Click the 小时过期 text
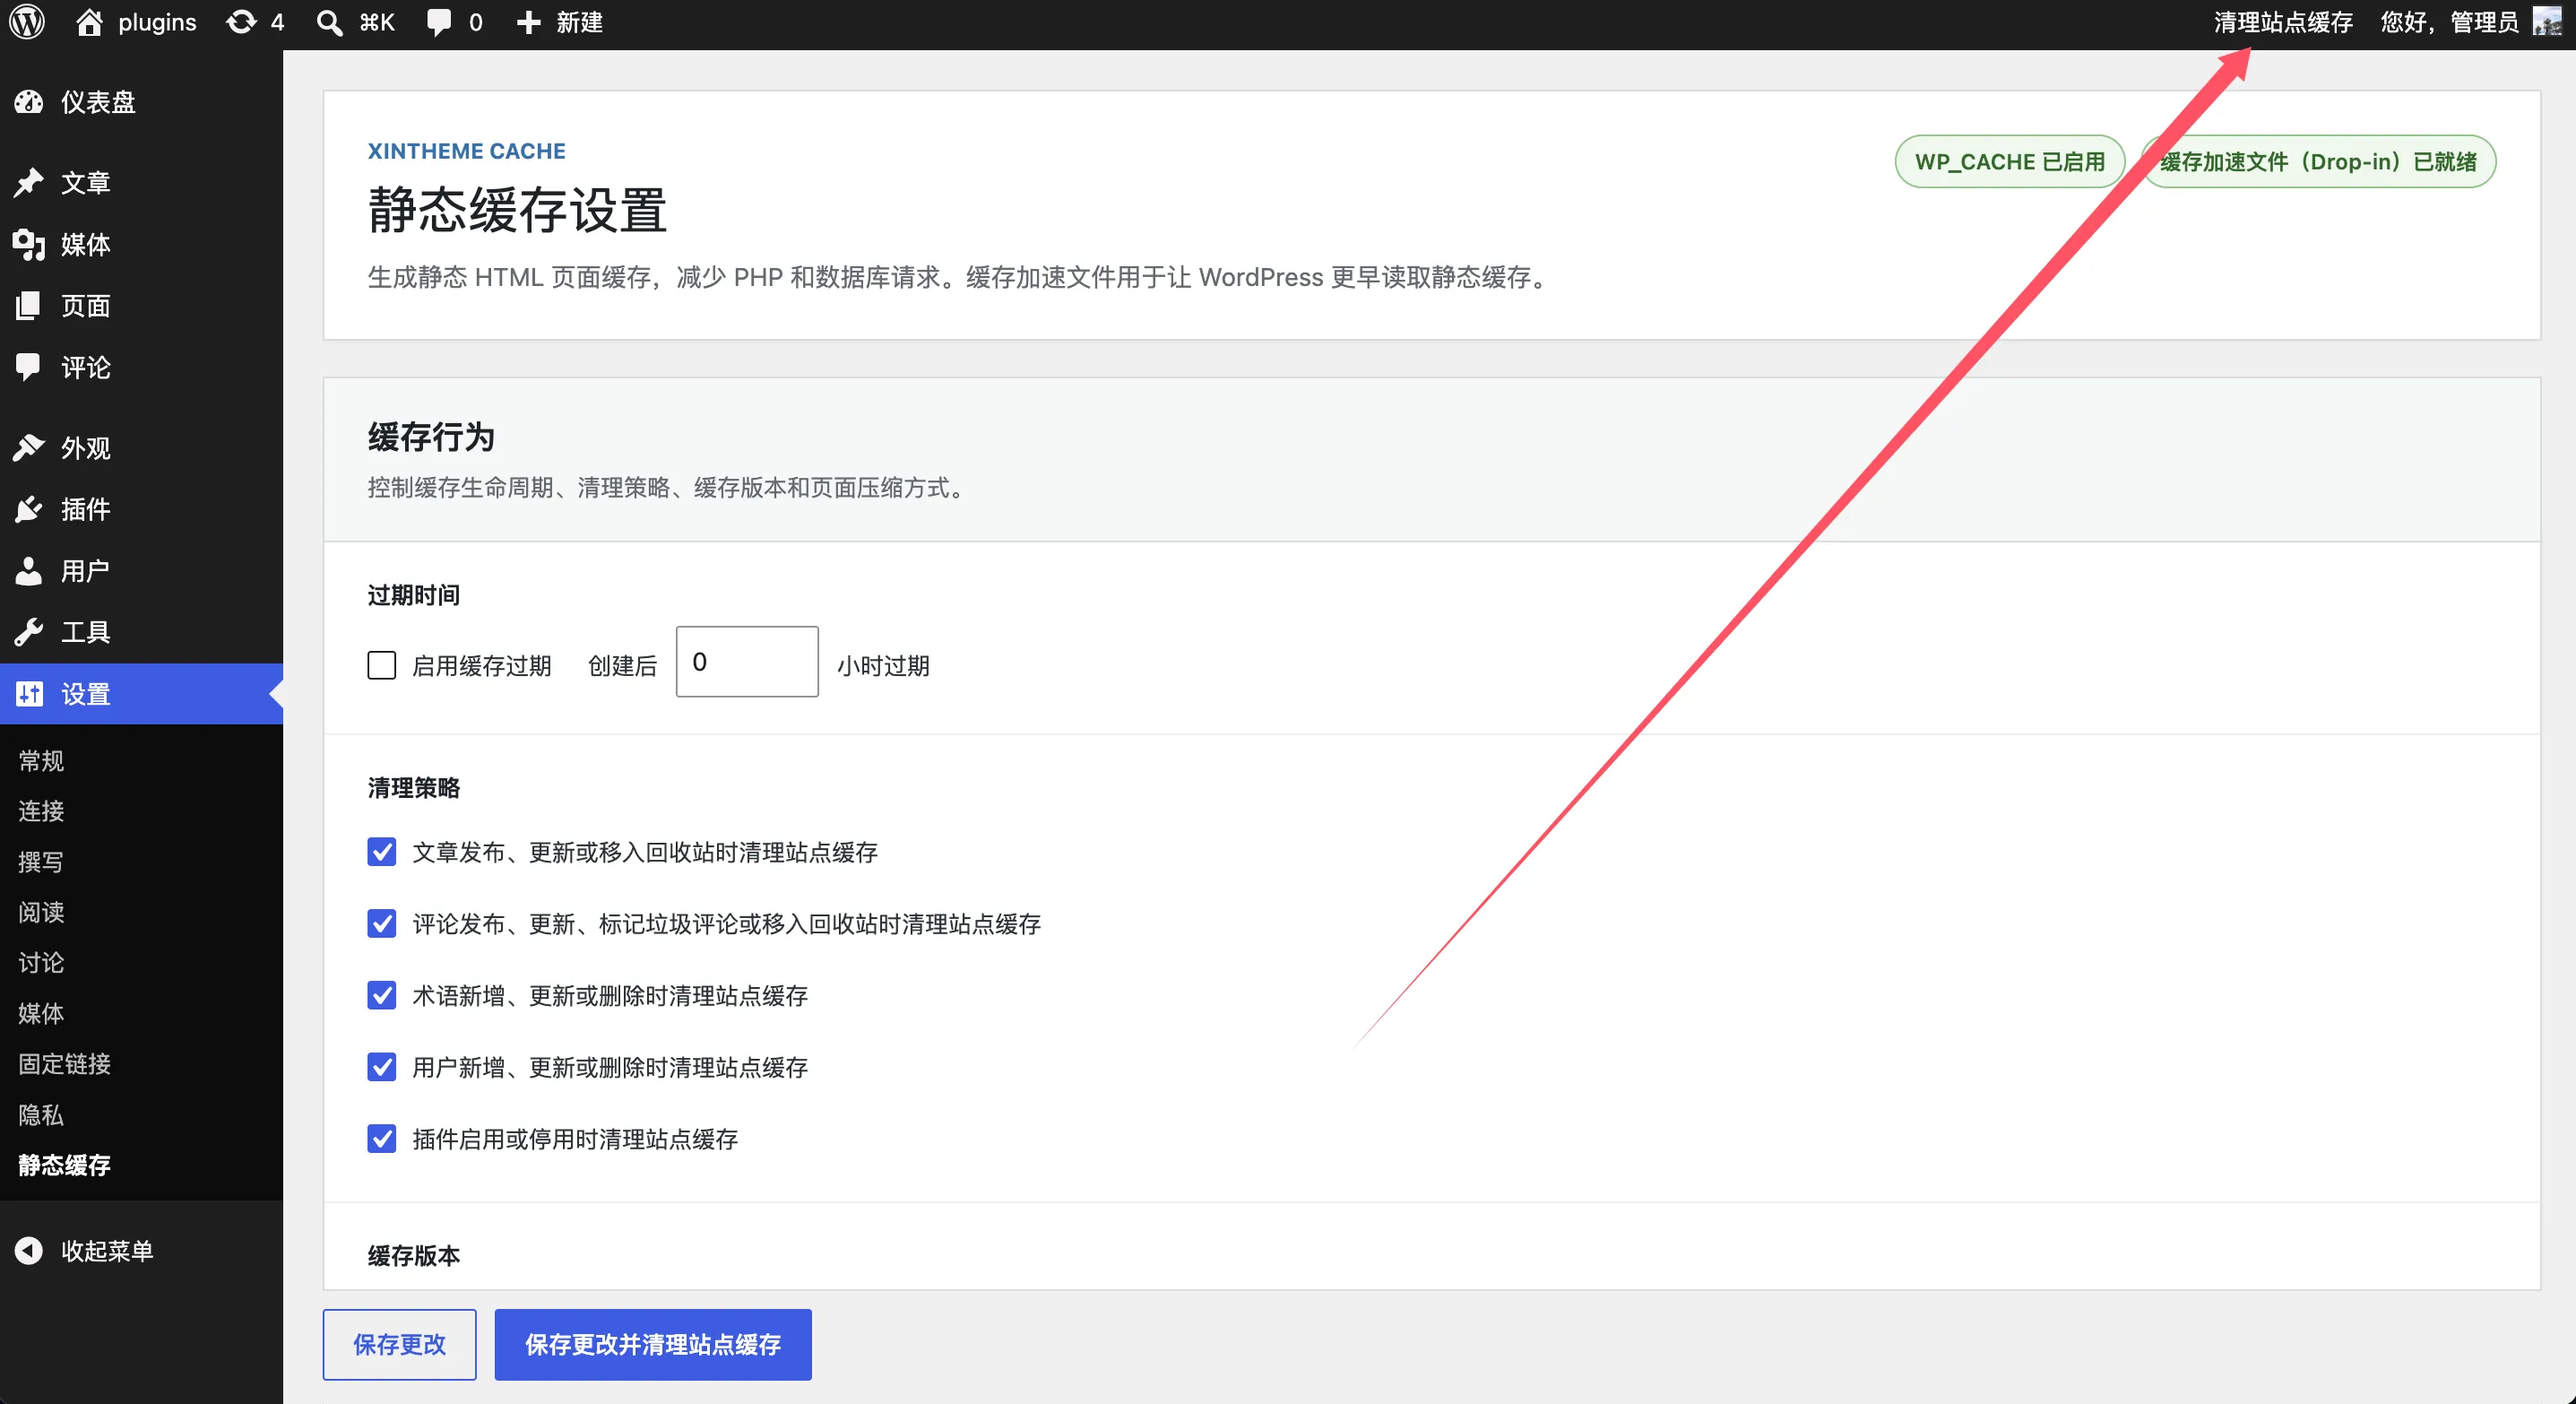 (x=883, y=665)
